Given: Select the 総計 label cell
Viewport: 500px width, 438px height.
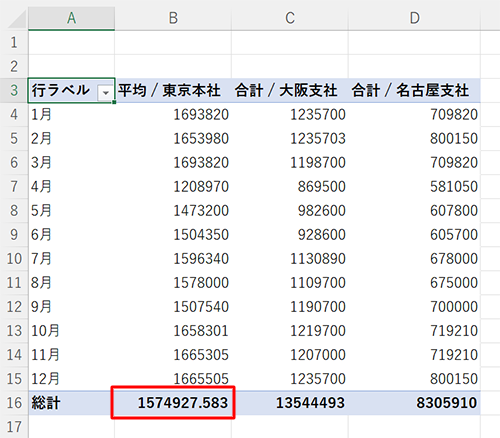Looking at the screenshot, I should point(72,403).
